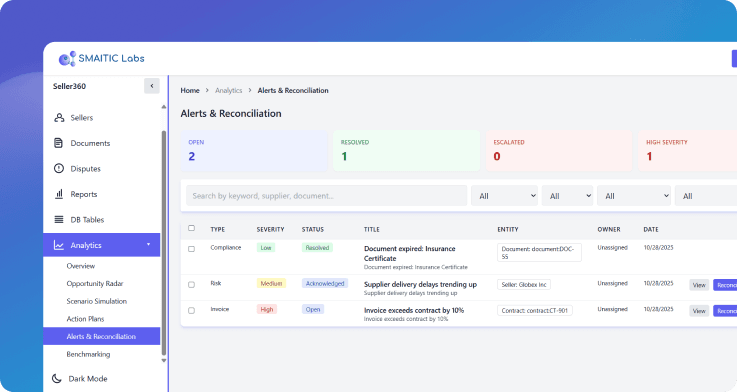The width and height of the screenshot is (737, 392).
Task: Click the search by keyword input field
Action: [x=327, y=196]
